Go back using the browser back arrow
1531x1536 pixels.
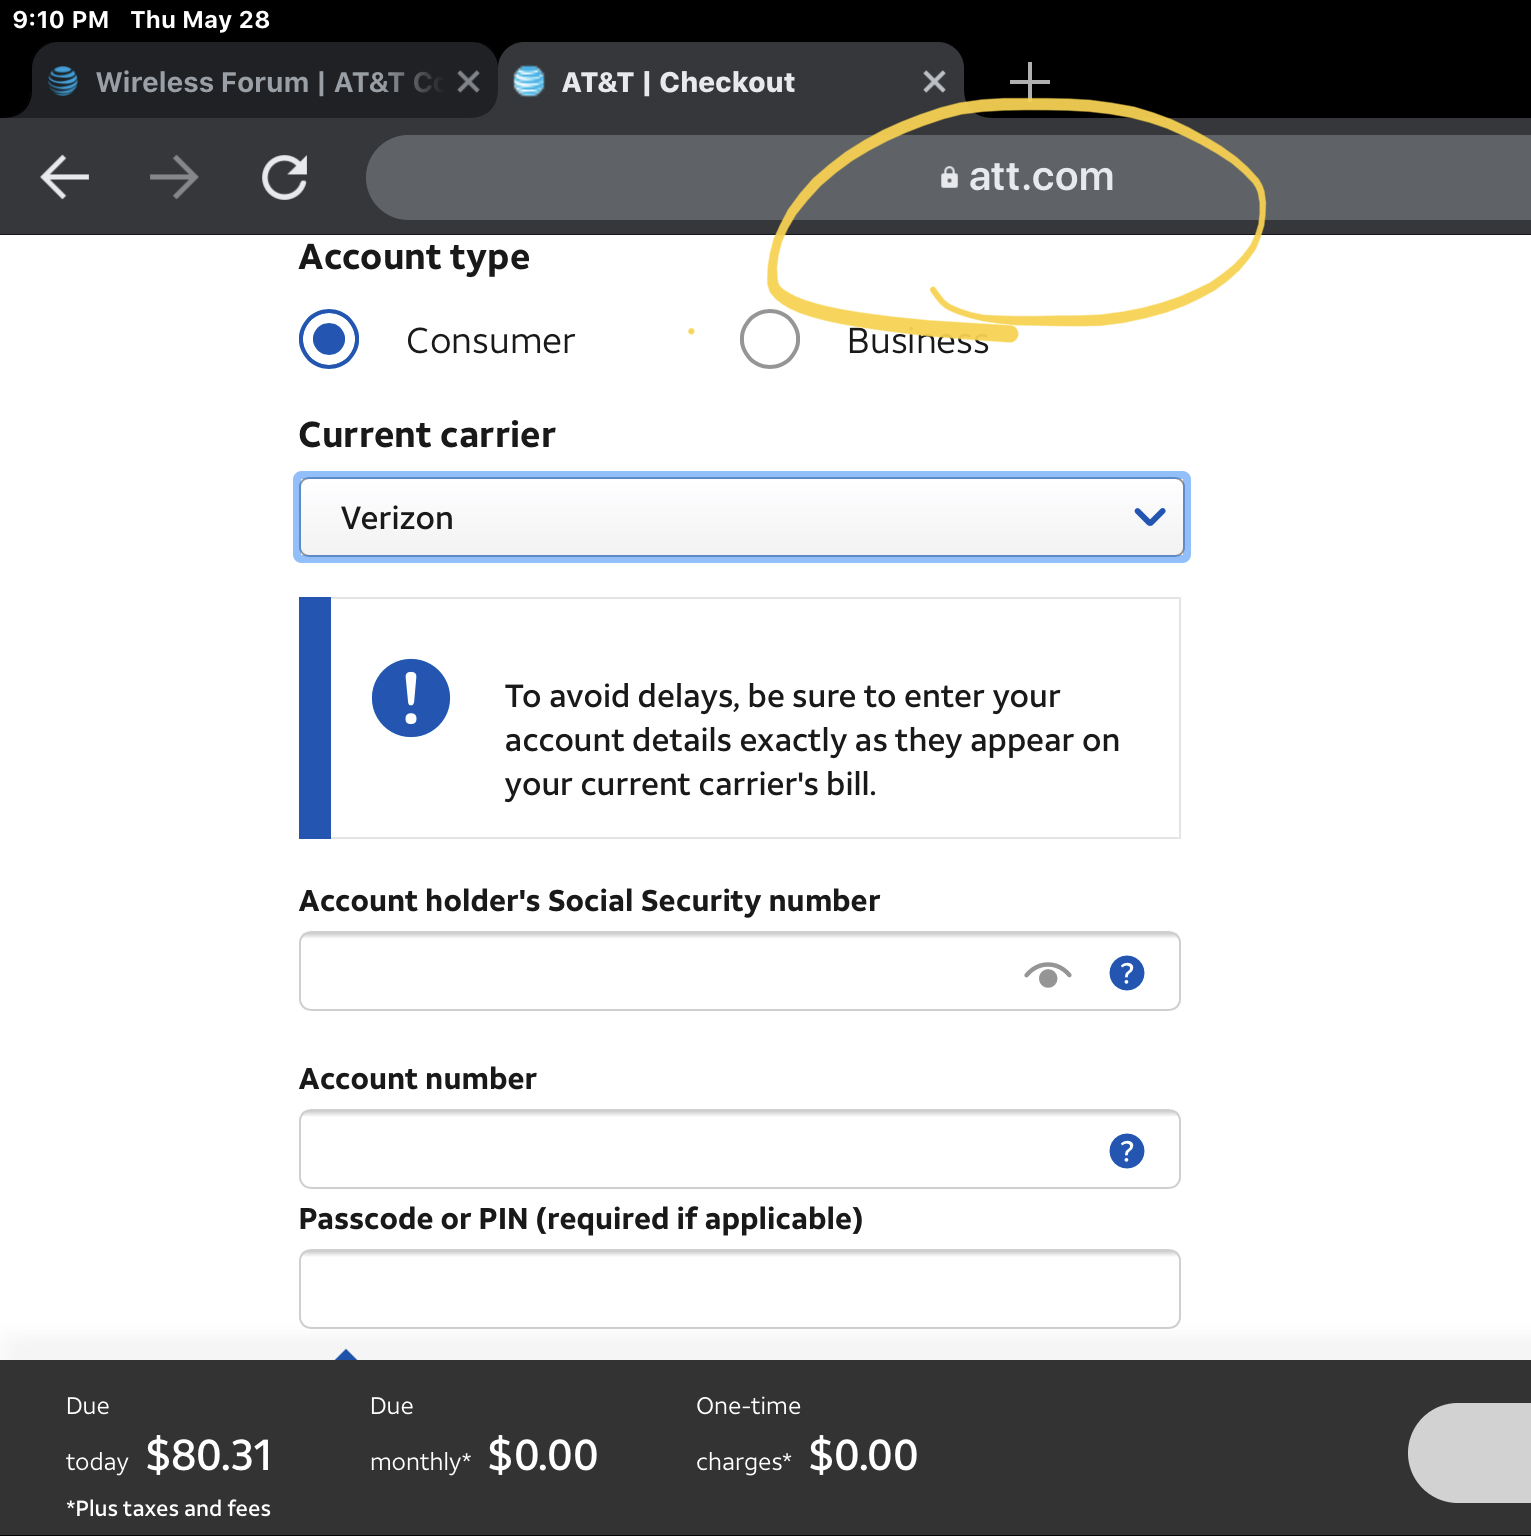65,178
